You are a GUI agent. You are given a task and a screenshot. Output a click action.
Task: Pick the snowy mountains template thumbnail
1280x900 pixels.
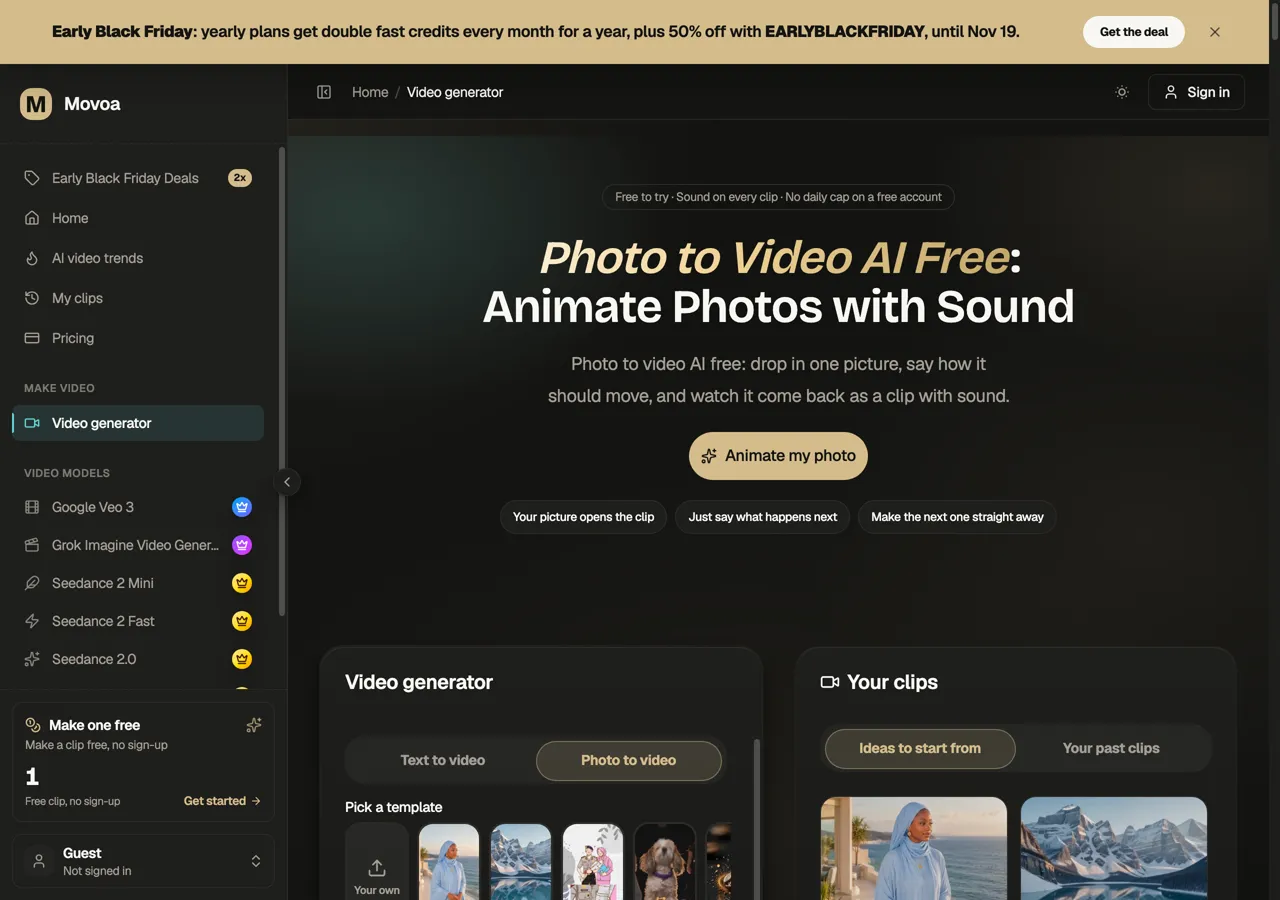tap(521, 862)
